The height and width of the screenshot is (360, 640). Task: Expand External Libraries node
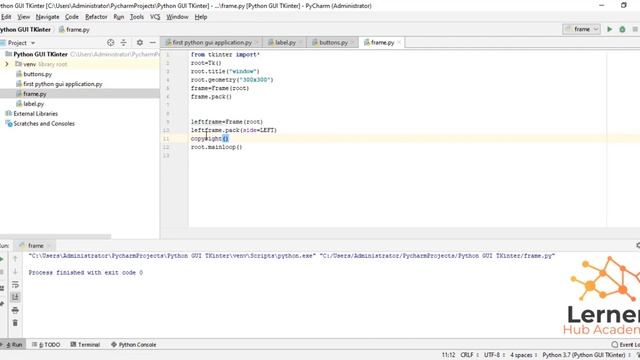coord(35,113)
